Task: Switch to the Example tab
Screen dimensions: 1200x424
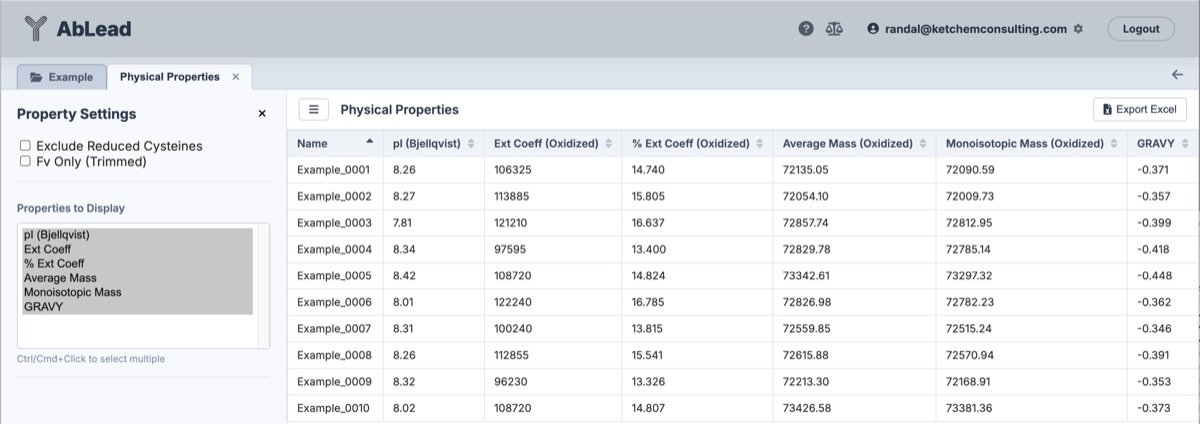Action: [x=61, y=77]
